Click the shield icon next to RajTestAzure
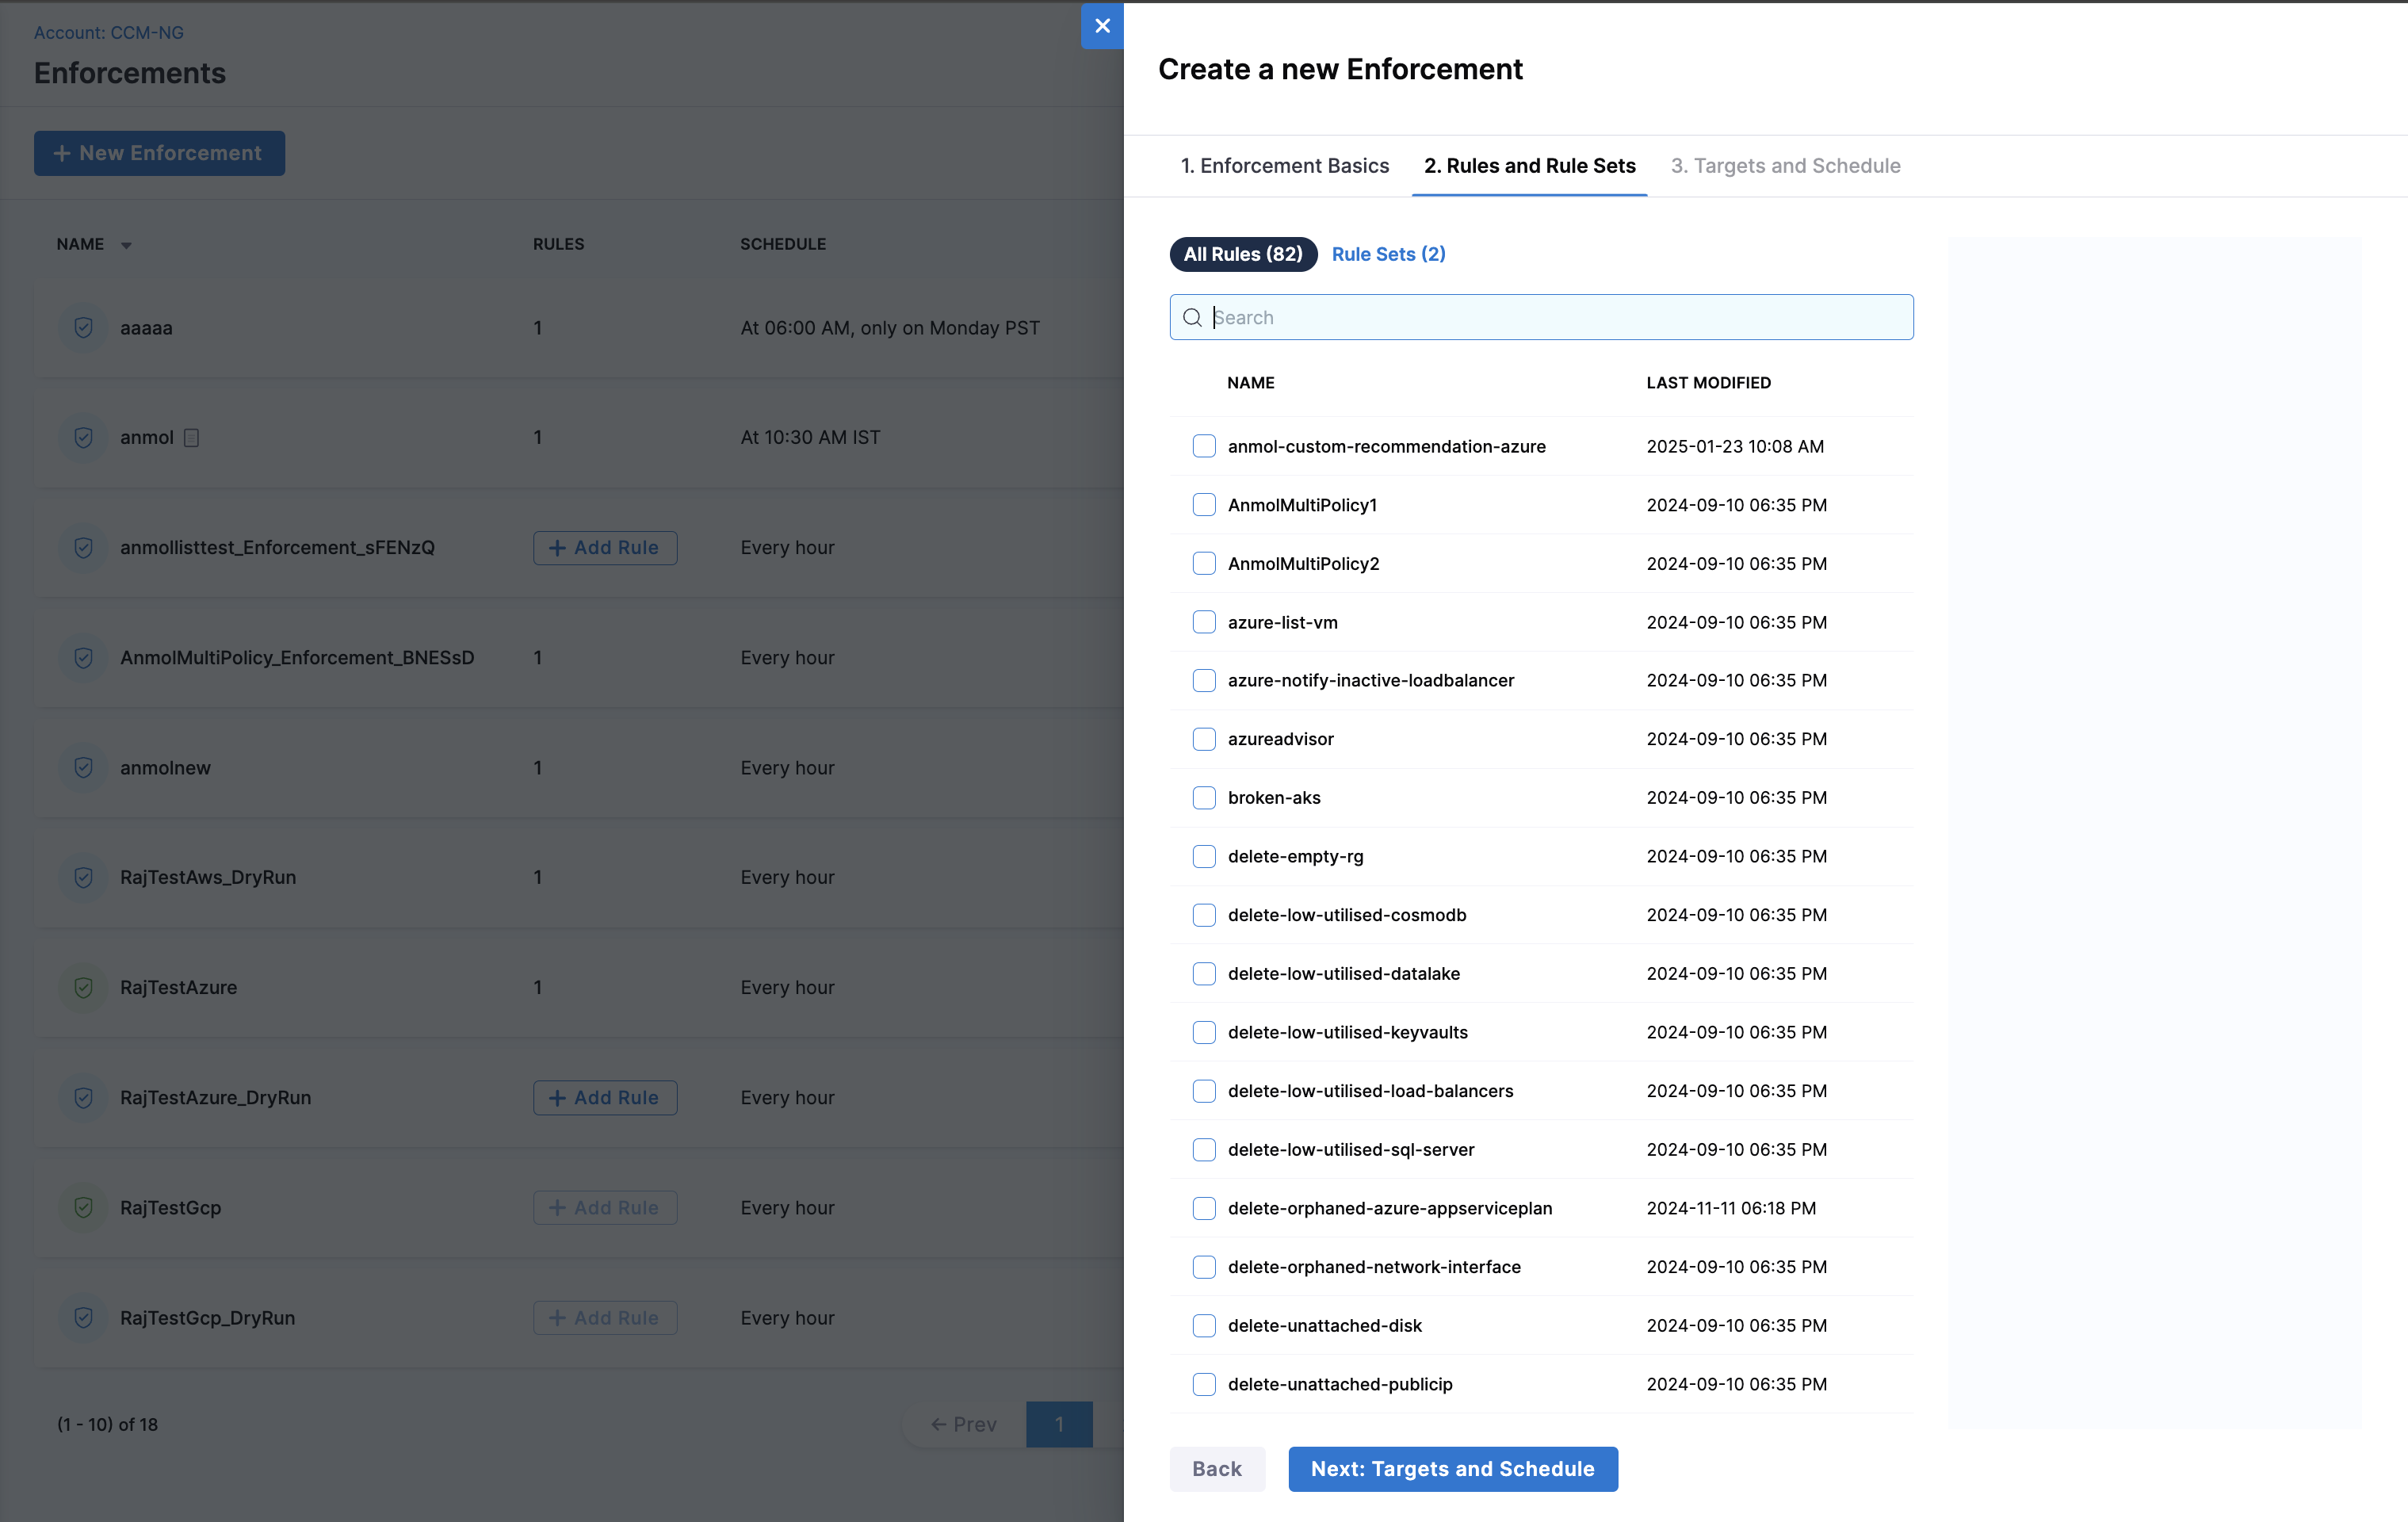Screen dimensions: 2408x1522 click(84, 988)
